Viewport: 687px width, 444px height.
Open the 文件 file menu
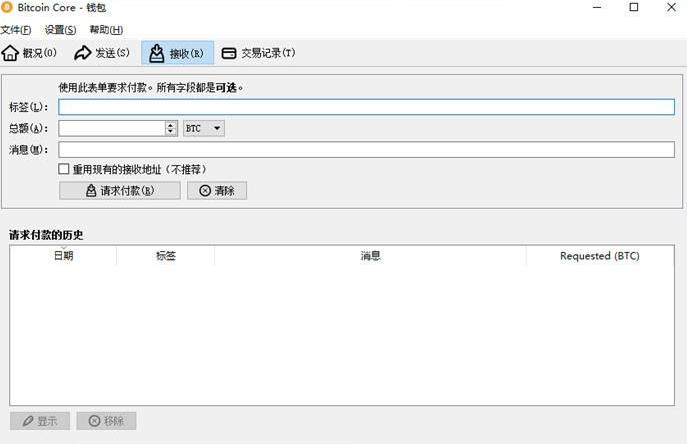16,30
